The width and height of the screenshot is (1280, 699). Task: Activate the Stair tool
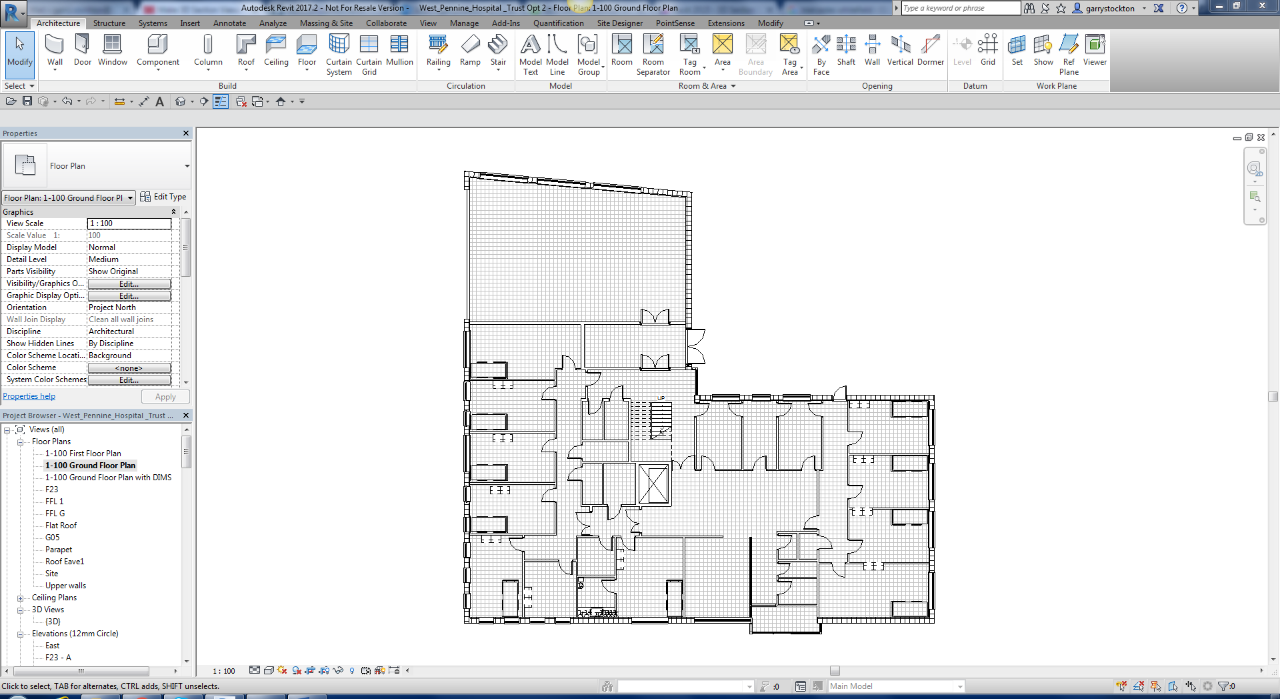498,51
